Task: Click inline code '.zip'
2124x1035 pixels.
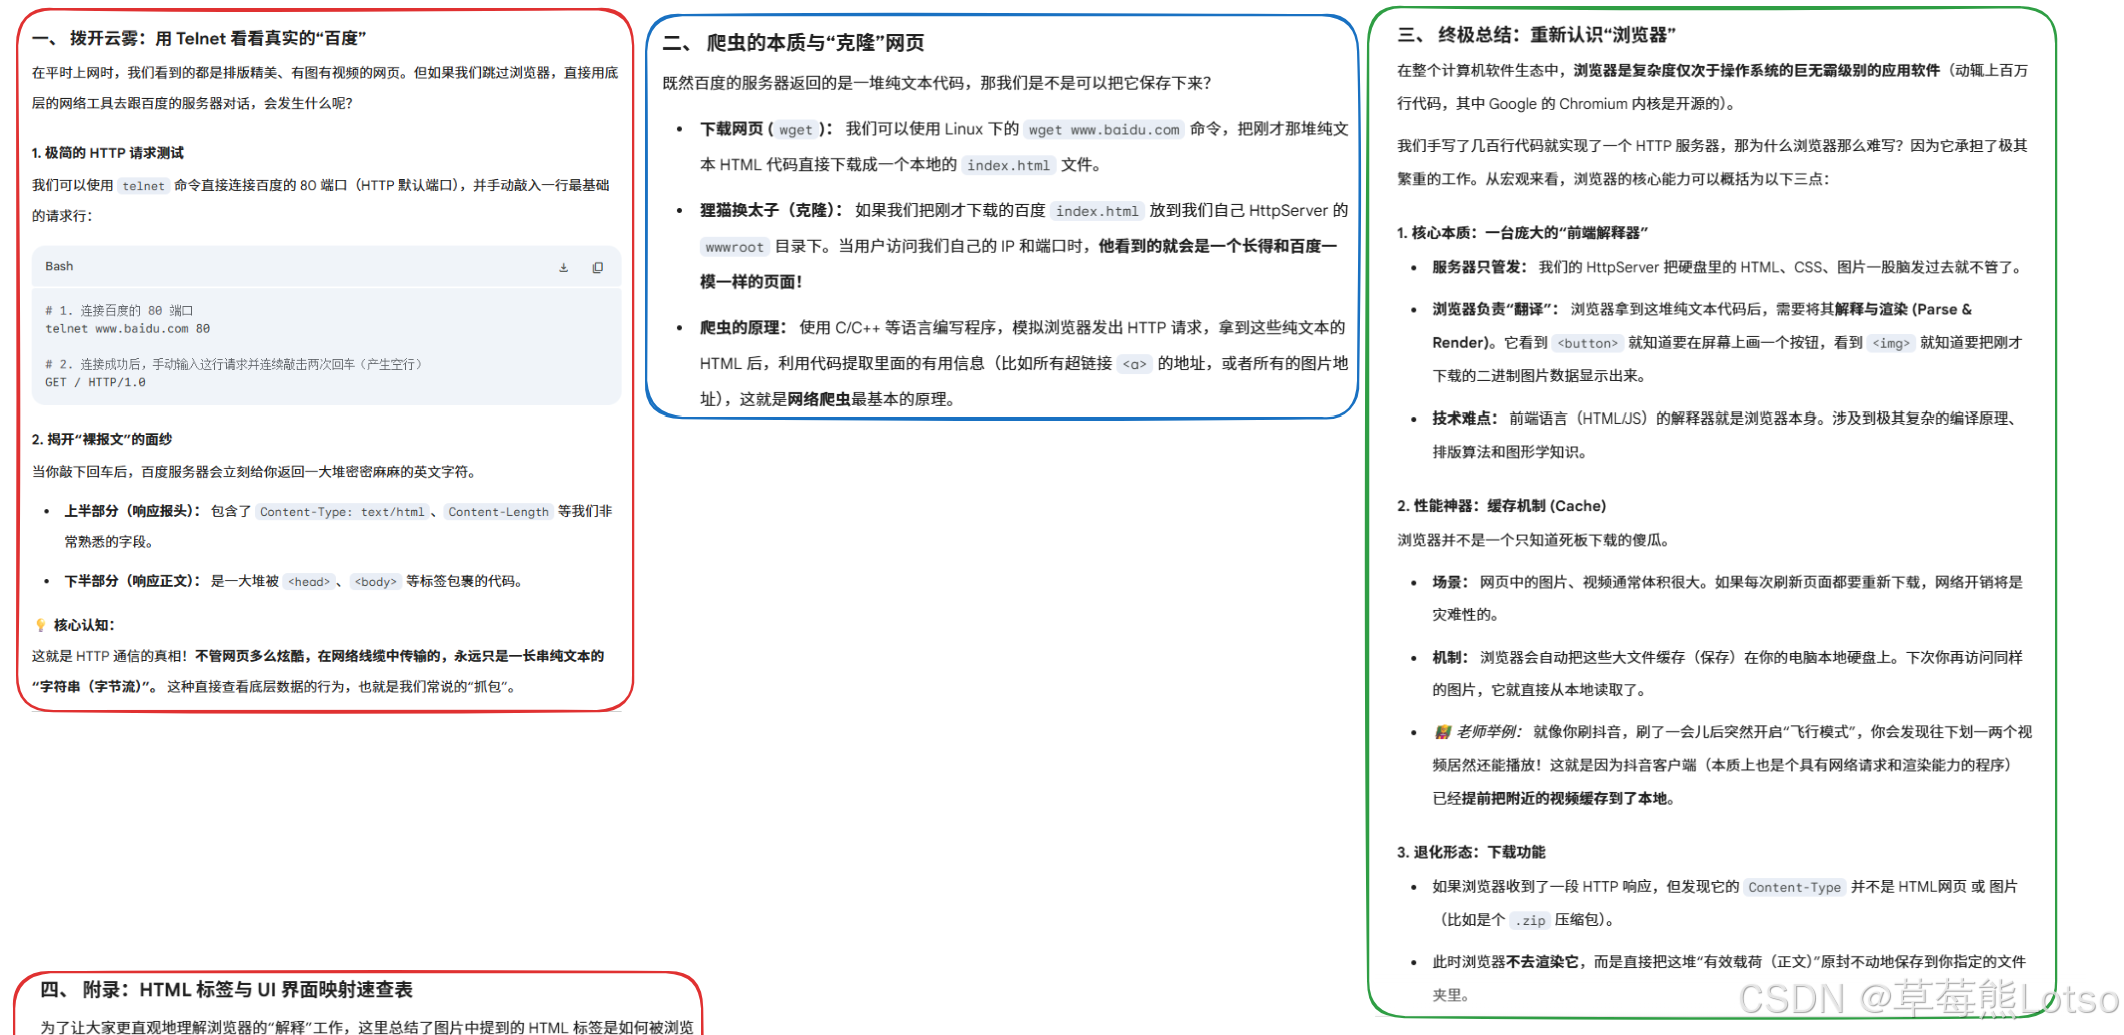Action: tap(1529, 920)
